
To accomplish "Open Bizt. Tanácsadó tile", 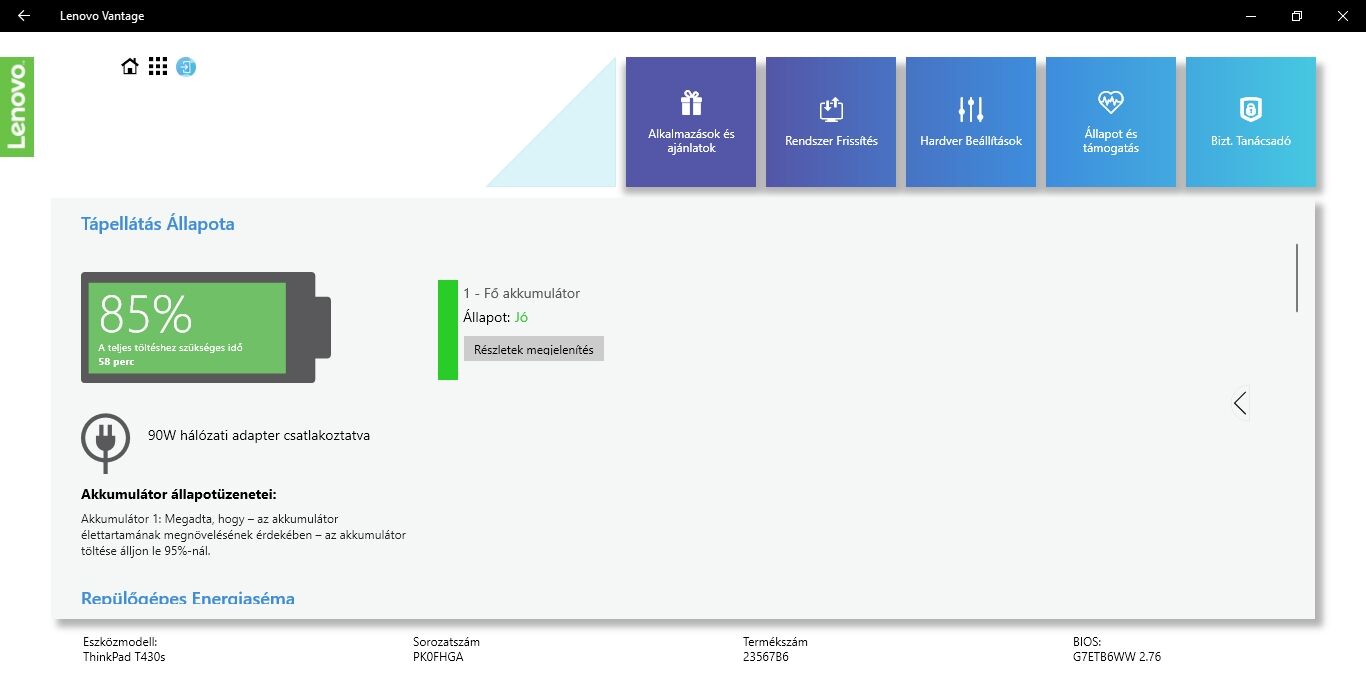I will (x=1251, y=122).
